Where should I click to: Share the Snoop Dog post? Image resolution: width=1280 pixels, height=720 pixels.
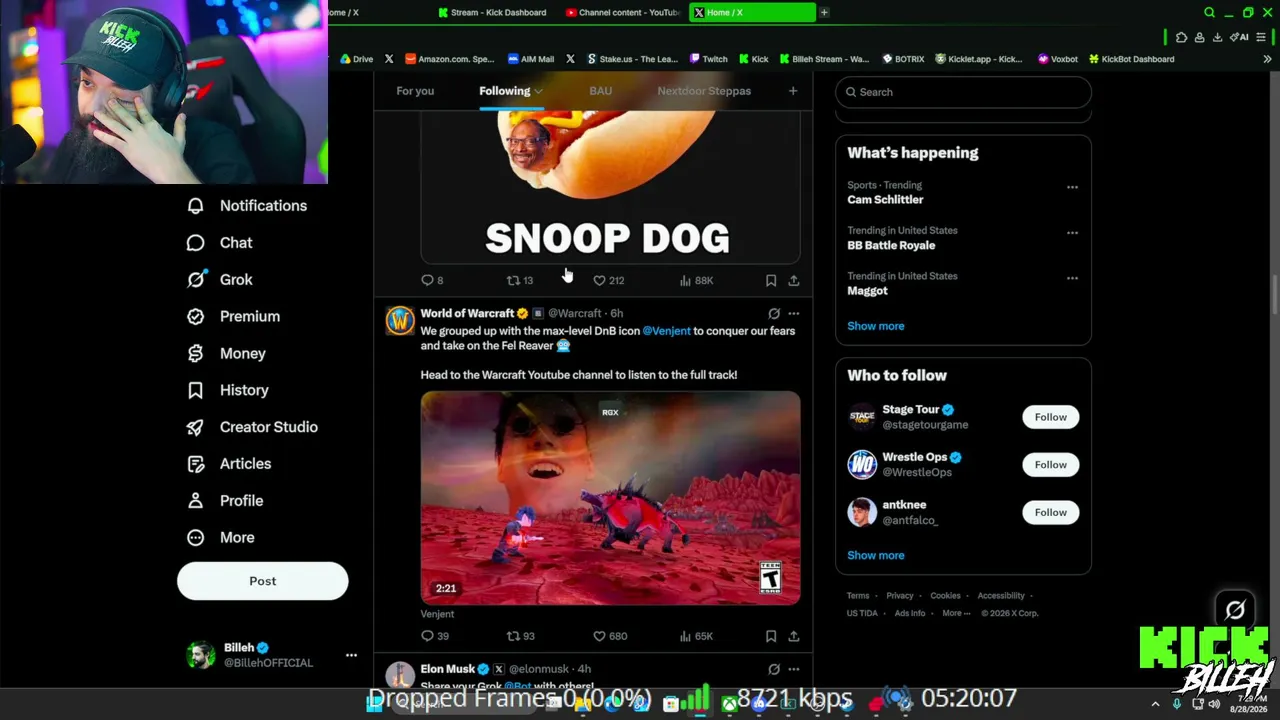(x=794, y=281)
